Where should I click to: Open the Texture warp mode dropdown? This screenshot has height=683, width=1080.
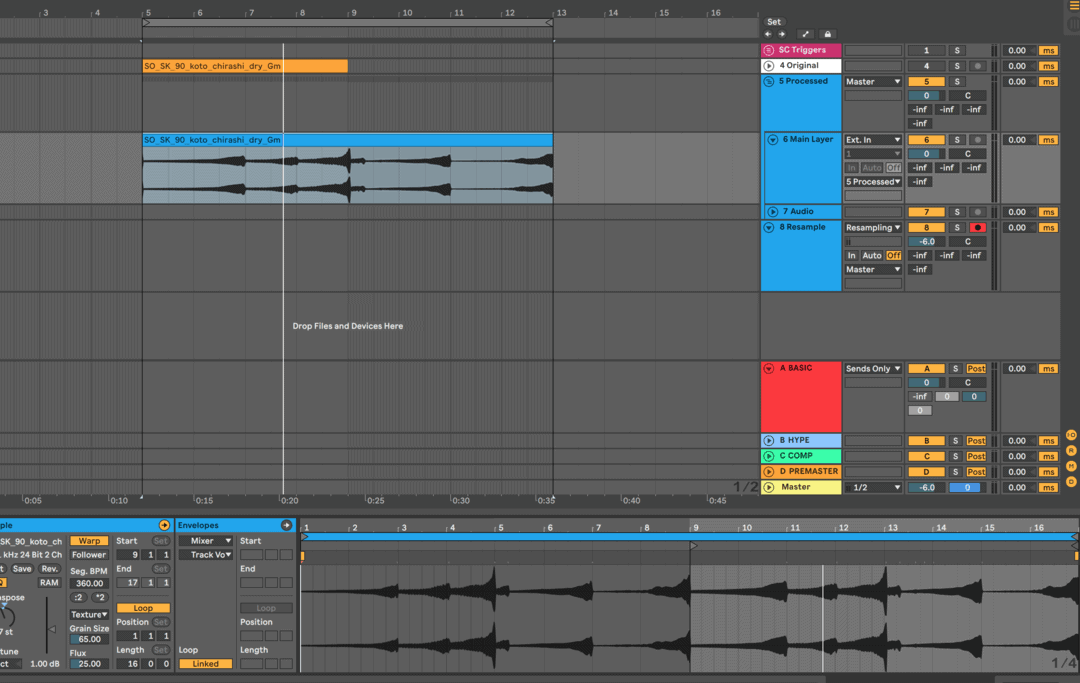[88, 614]
